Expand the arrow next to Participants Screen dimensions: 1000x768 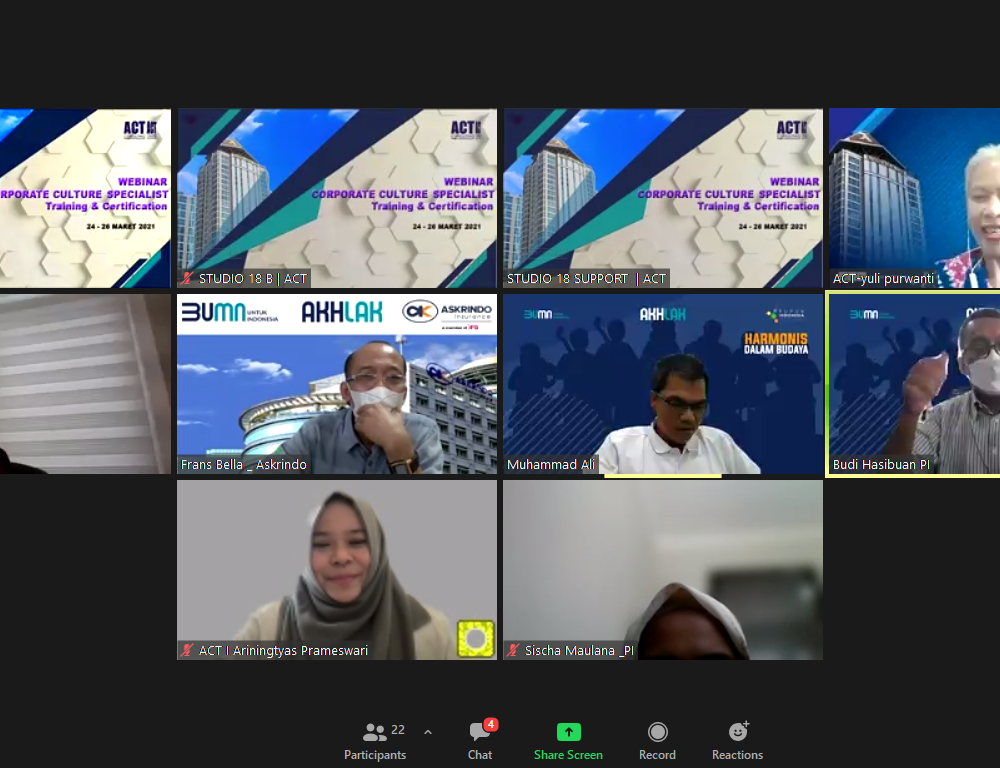pos(428,732)
